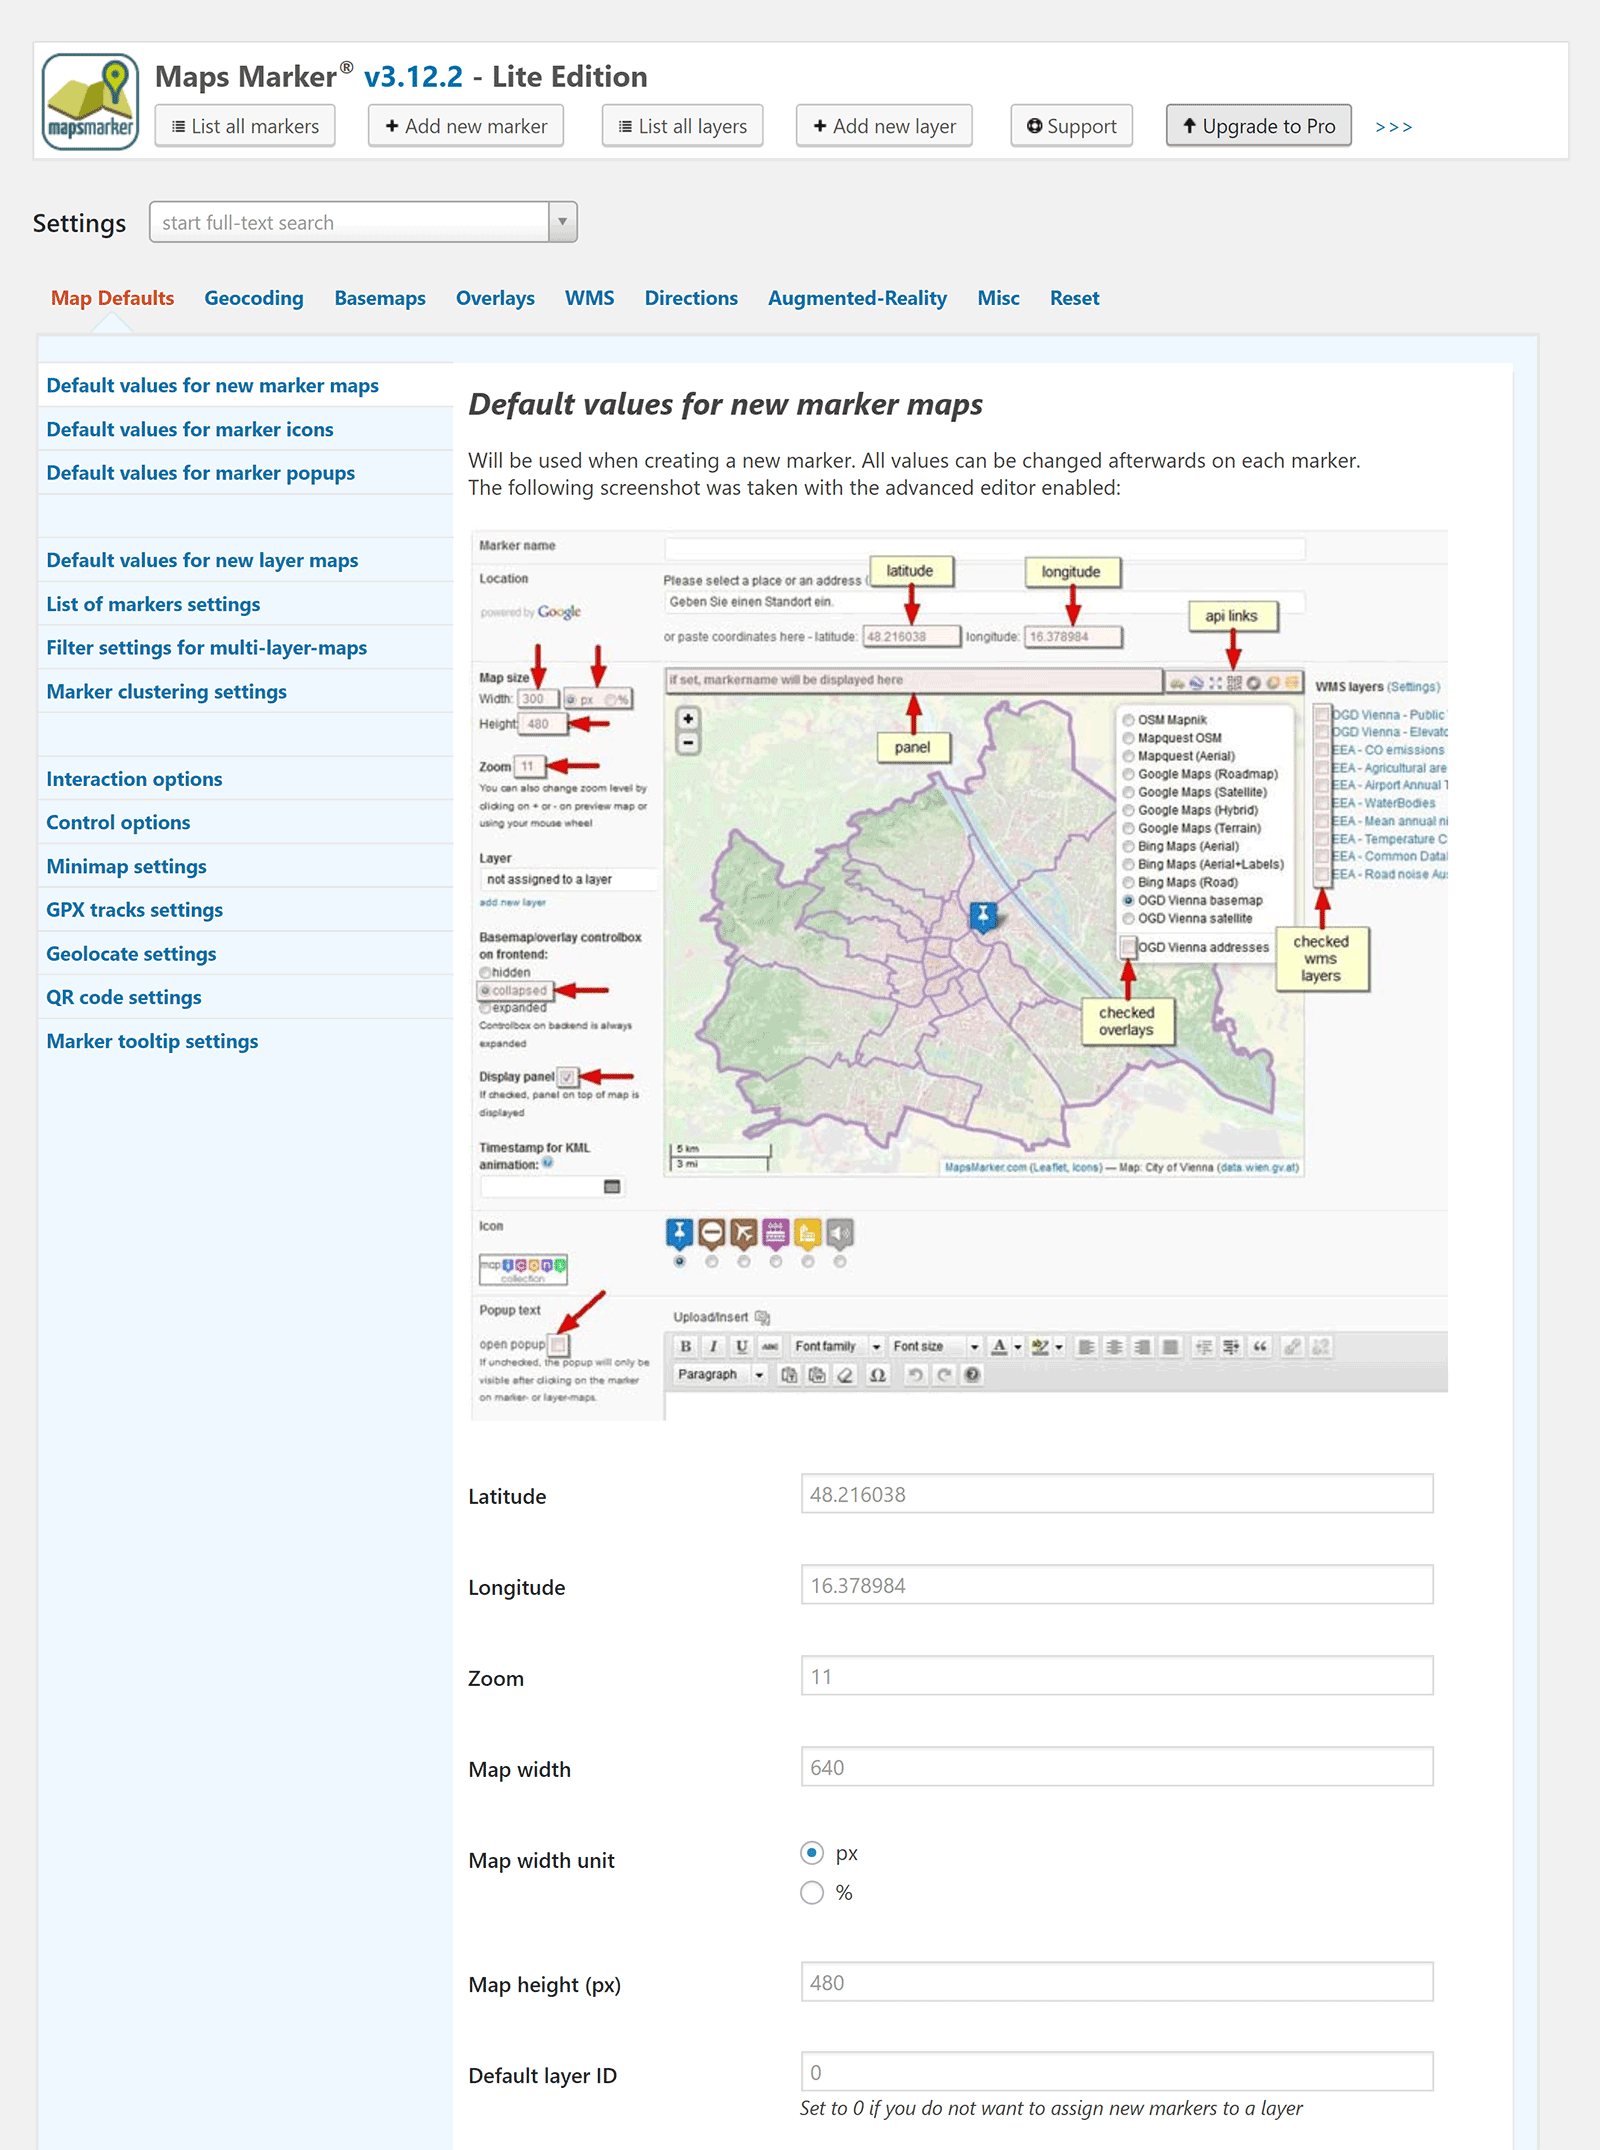Click into the Map width field
Image resolution: width=1600 pixels, height=2150 pixels.
[x=1117, y=1767]
